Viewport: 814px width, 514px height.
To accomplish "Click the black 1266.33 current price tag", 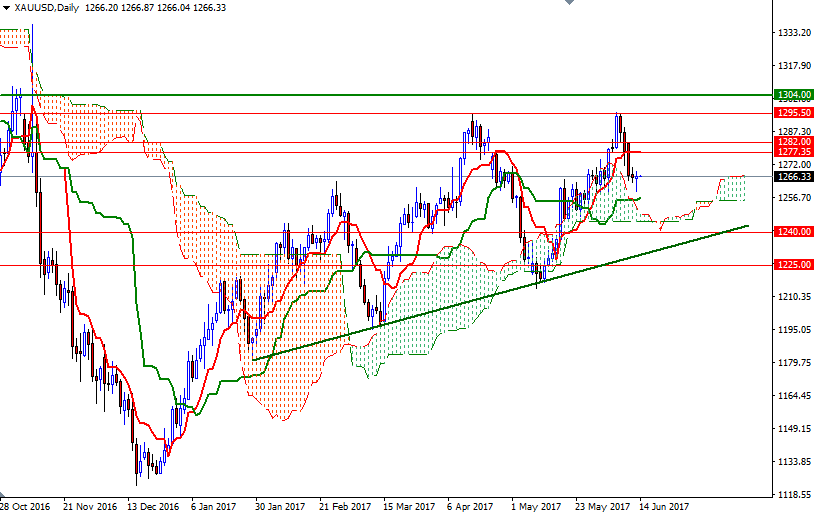I will click(x=792, y=177).
